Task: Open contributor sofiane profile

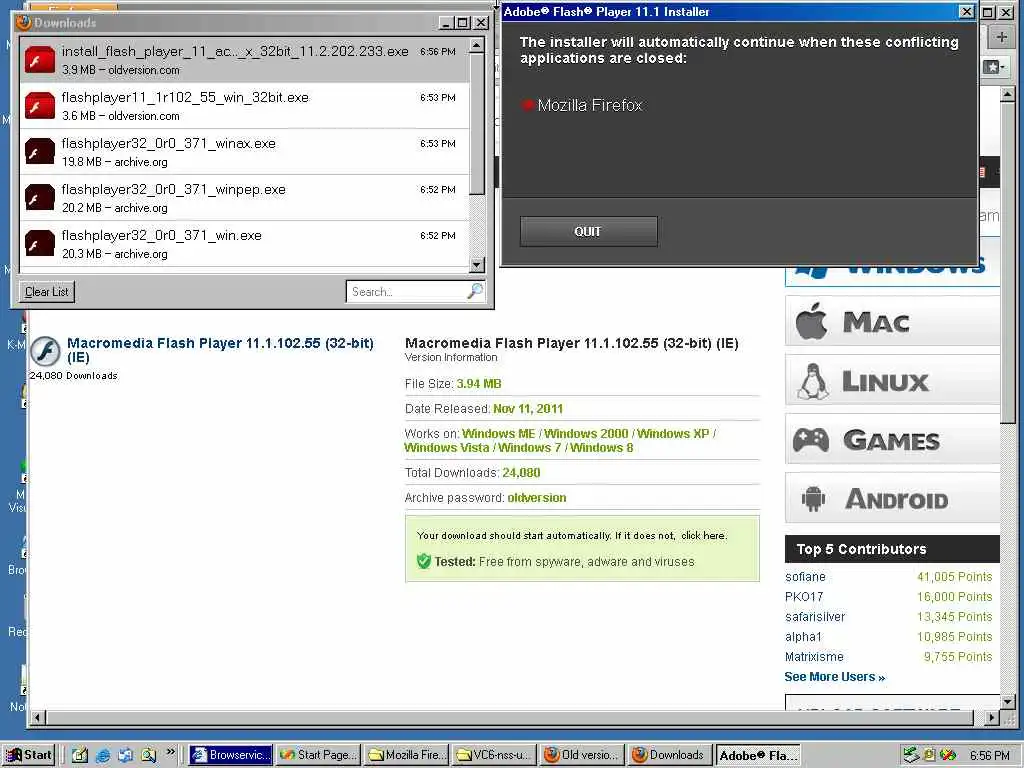Action: [x=805, y=577]
